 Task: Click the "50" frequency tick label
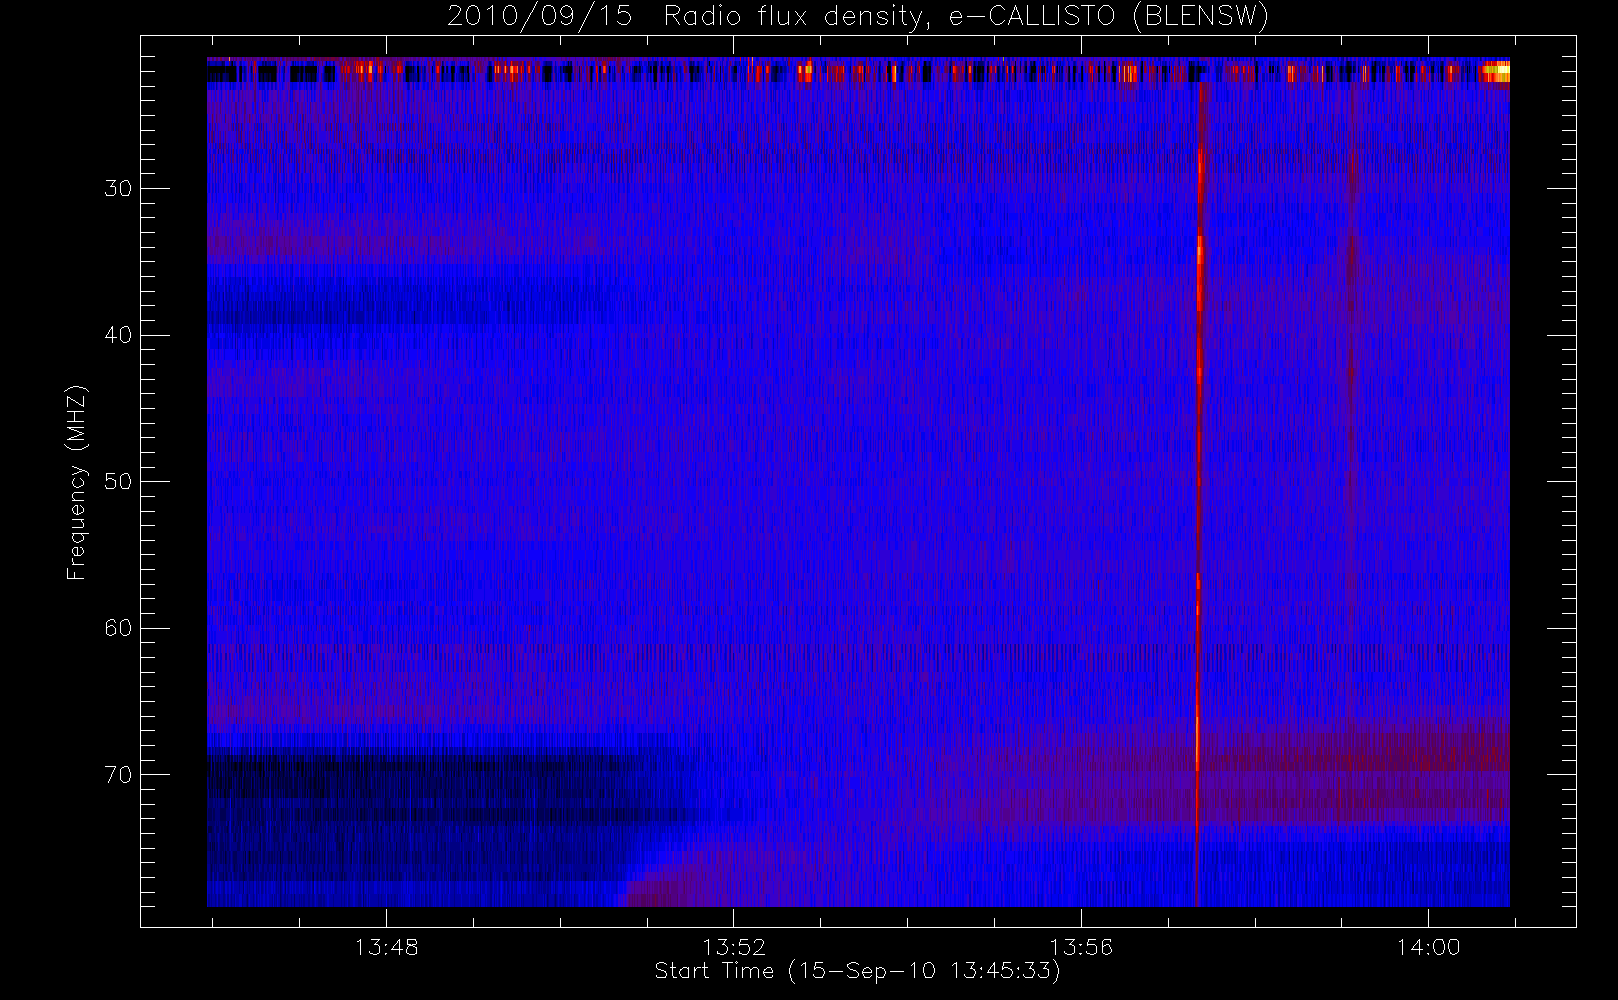pos(118,481)
